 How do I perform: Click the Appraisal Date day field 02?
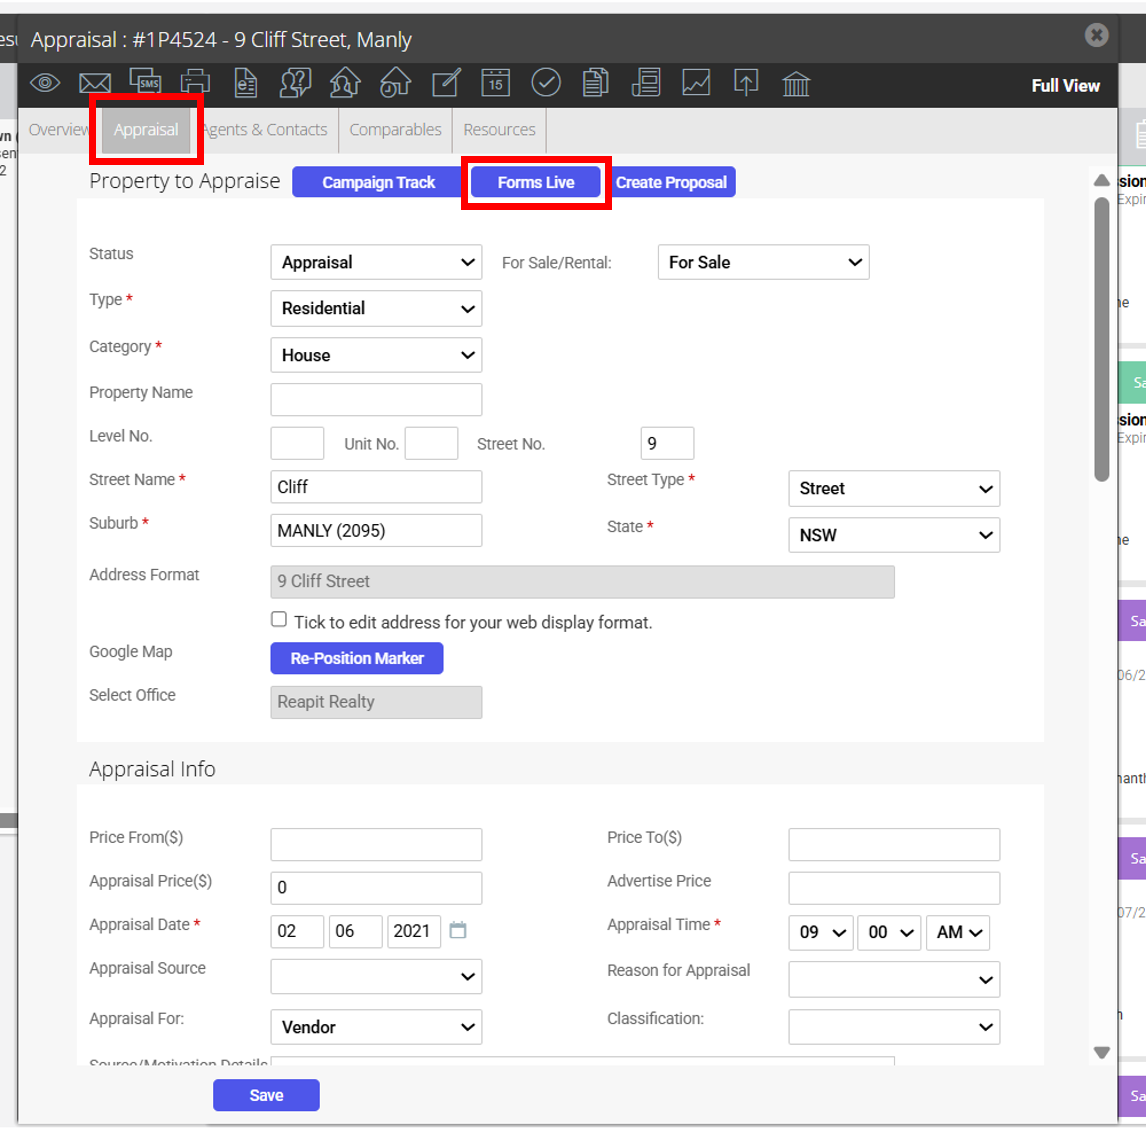pyautogui.click(x=297, y=931)
